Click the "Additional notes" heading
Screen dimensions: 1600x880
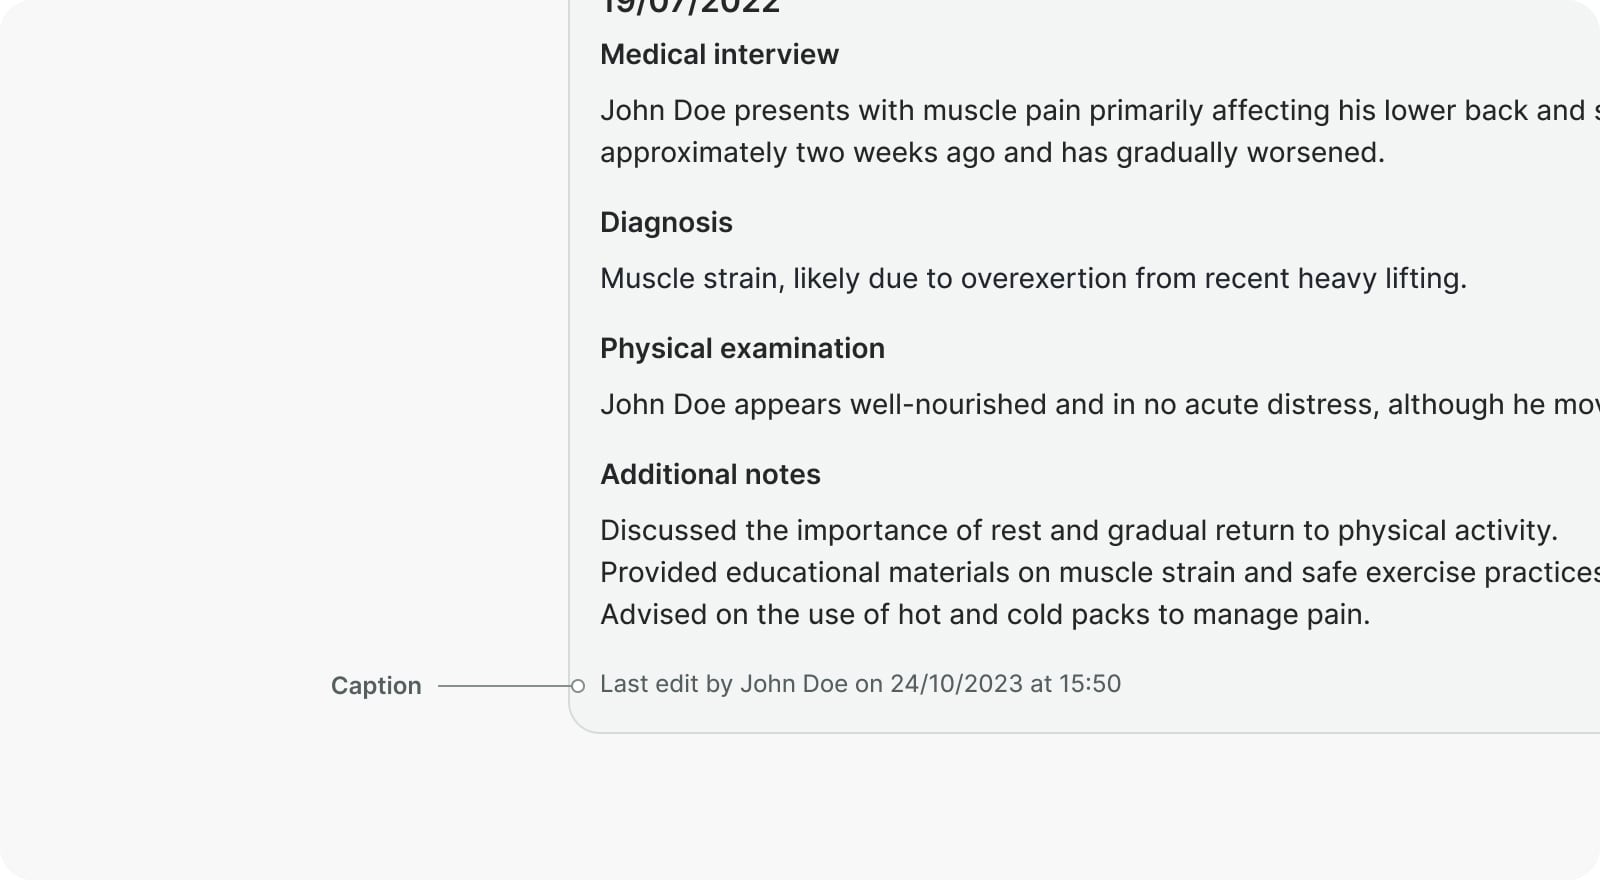(x=710, y=475)
